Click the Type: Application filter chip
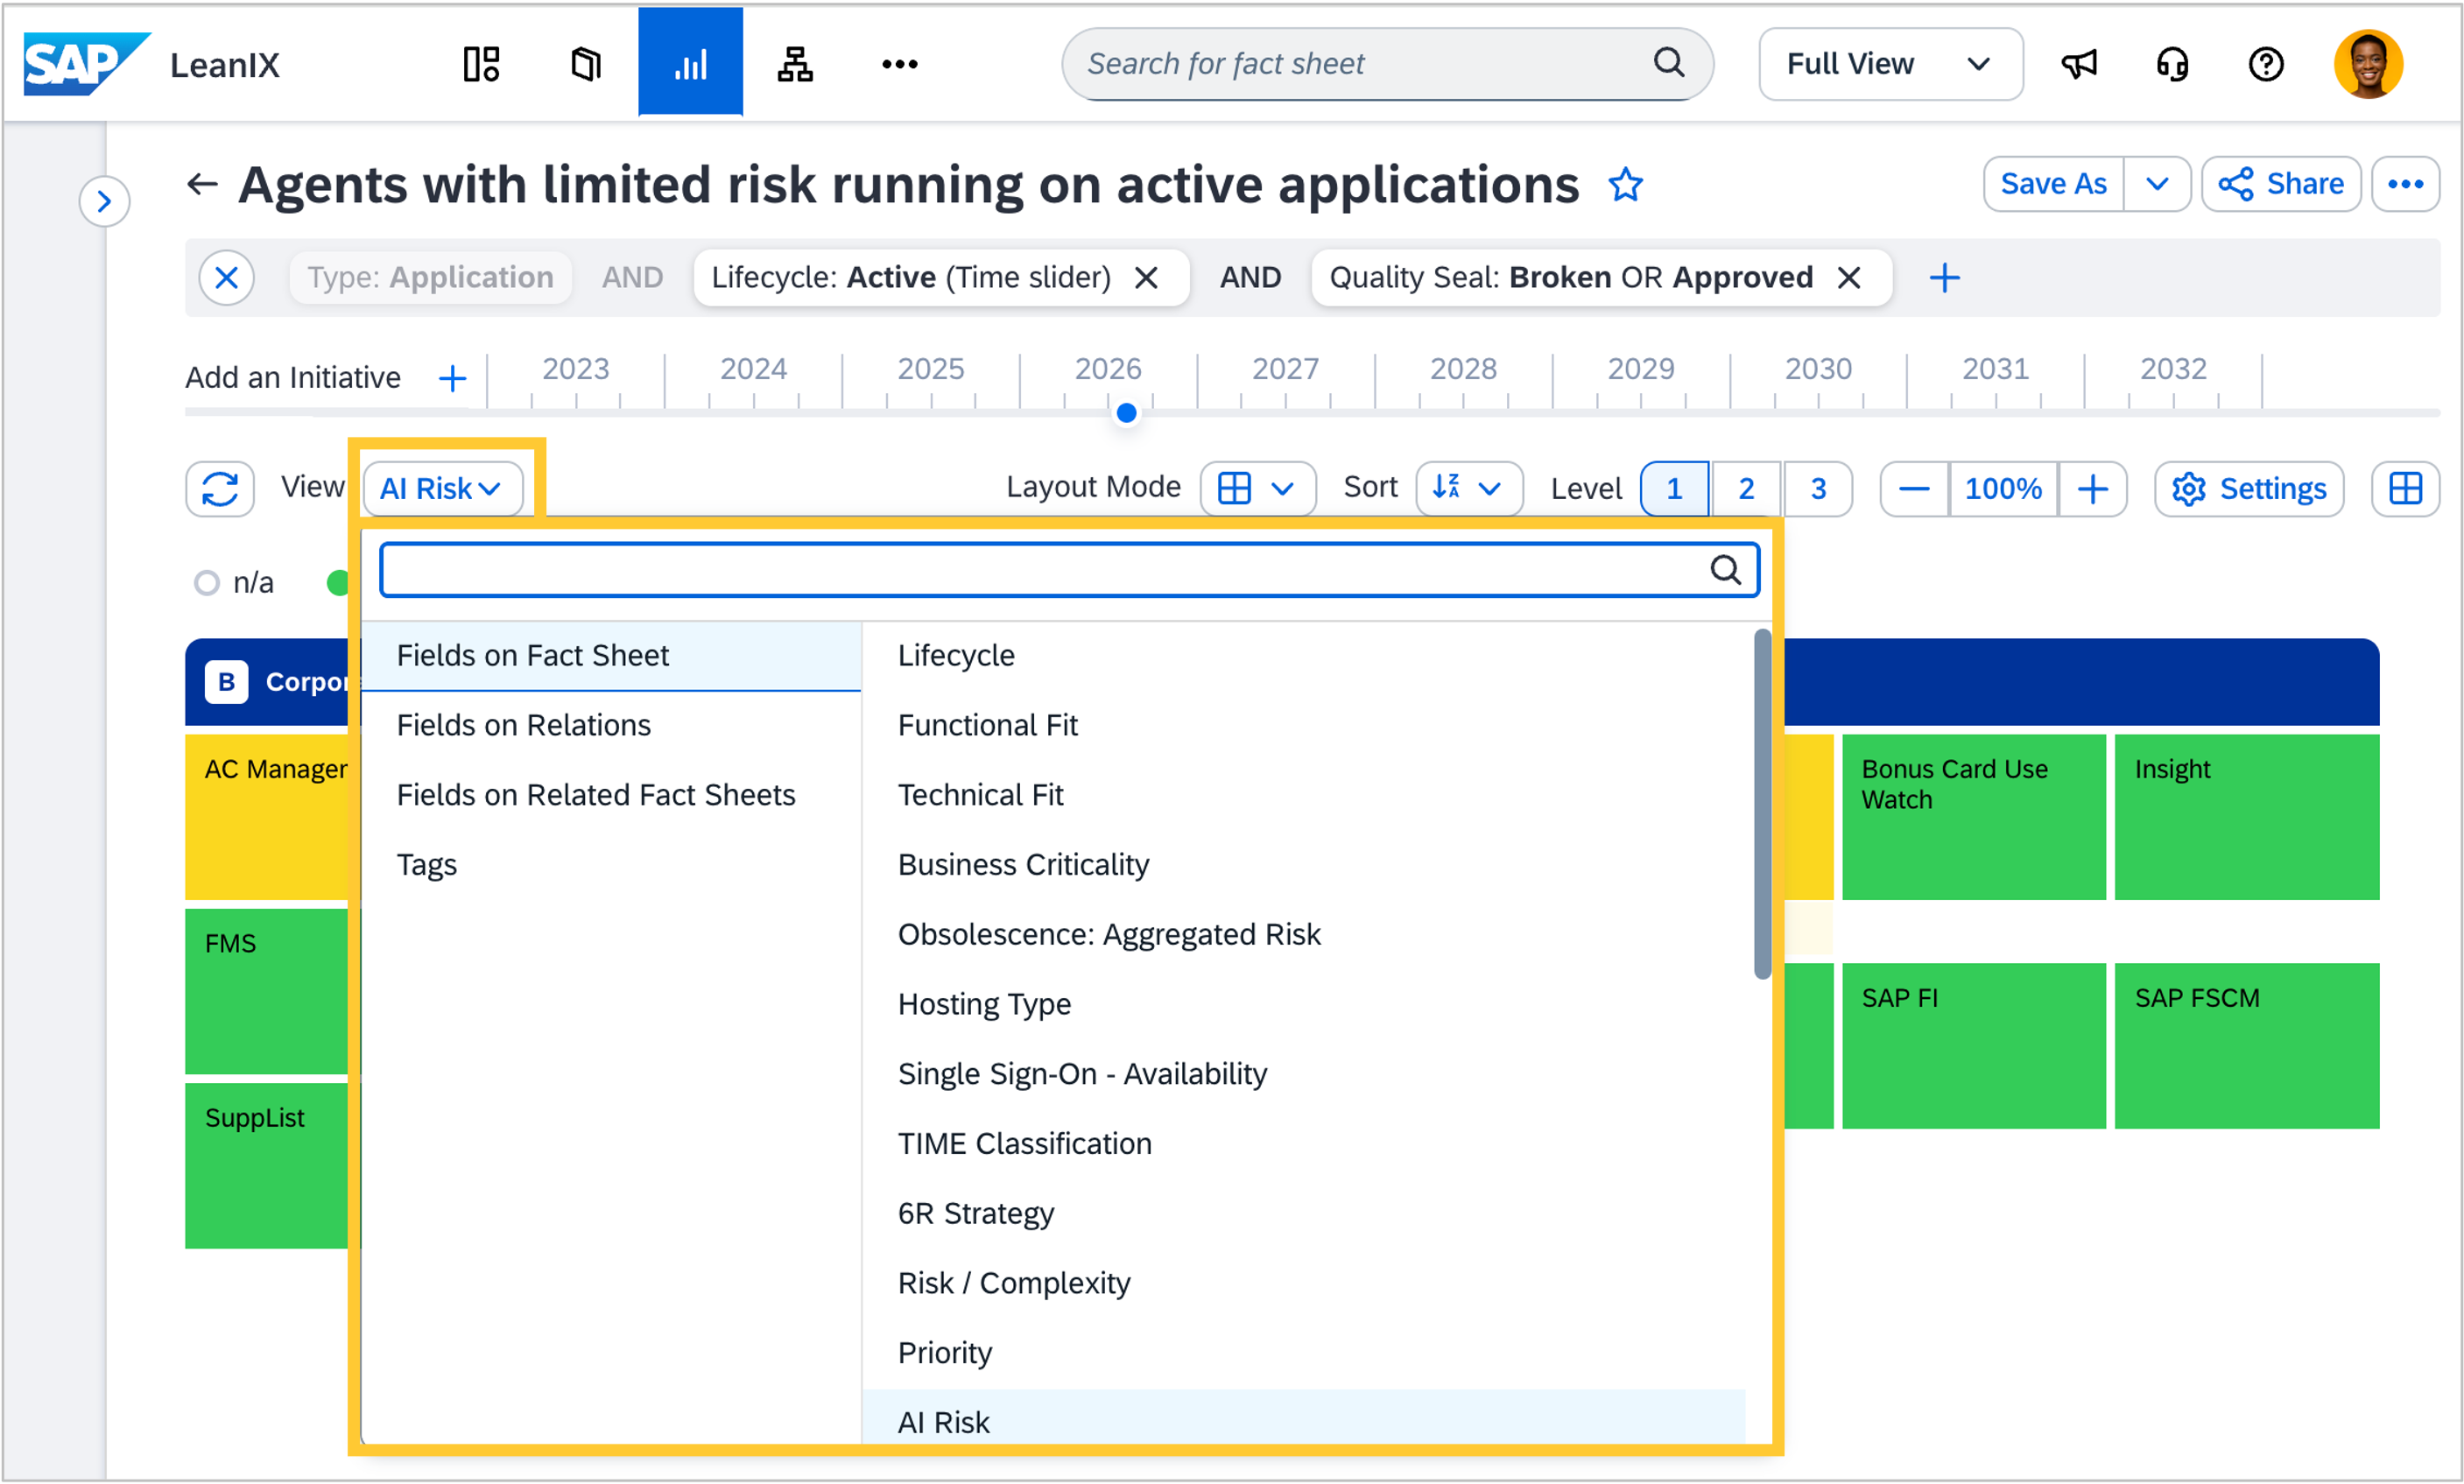This screenshot has width=2464, height=1484. 430,277
